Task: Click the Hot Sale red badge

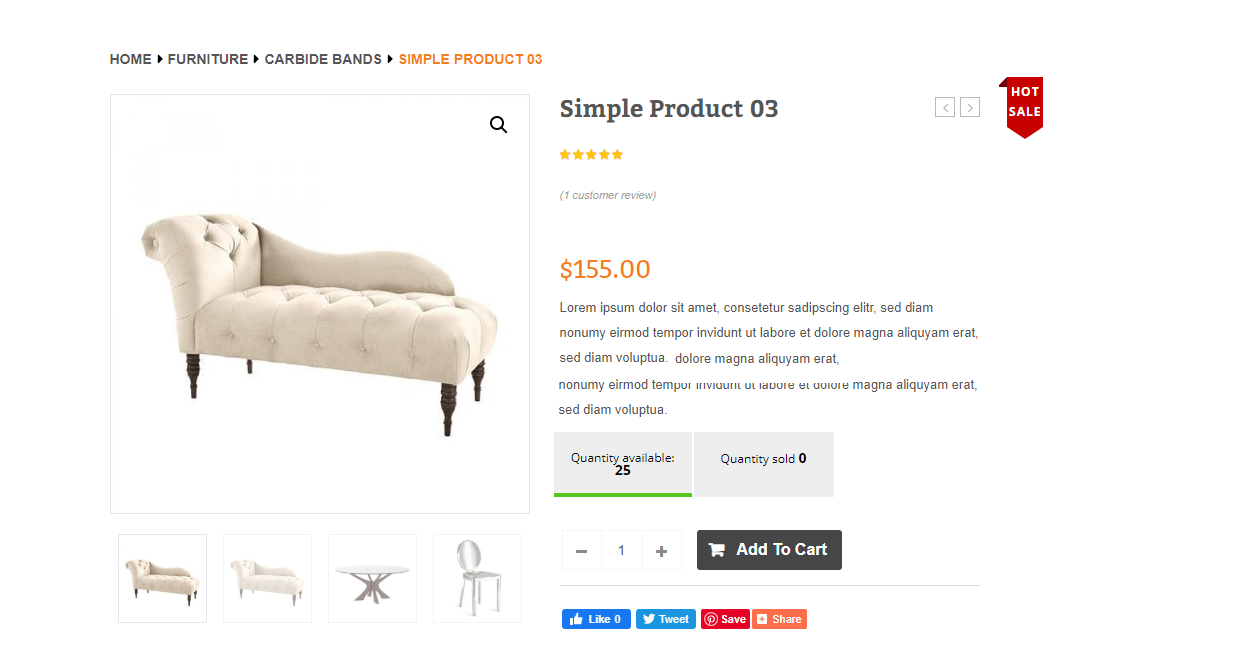Action: (1021, 107)
